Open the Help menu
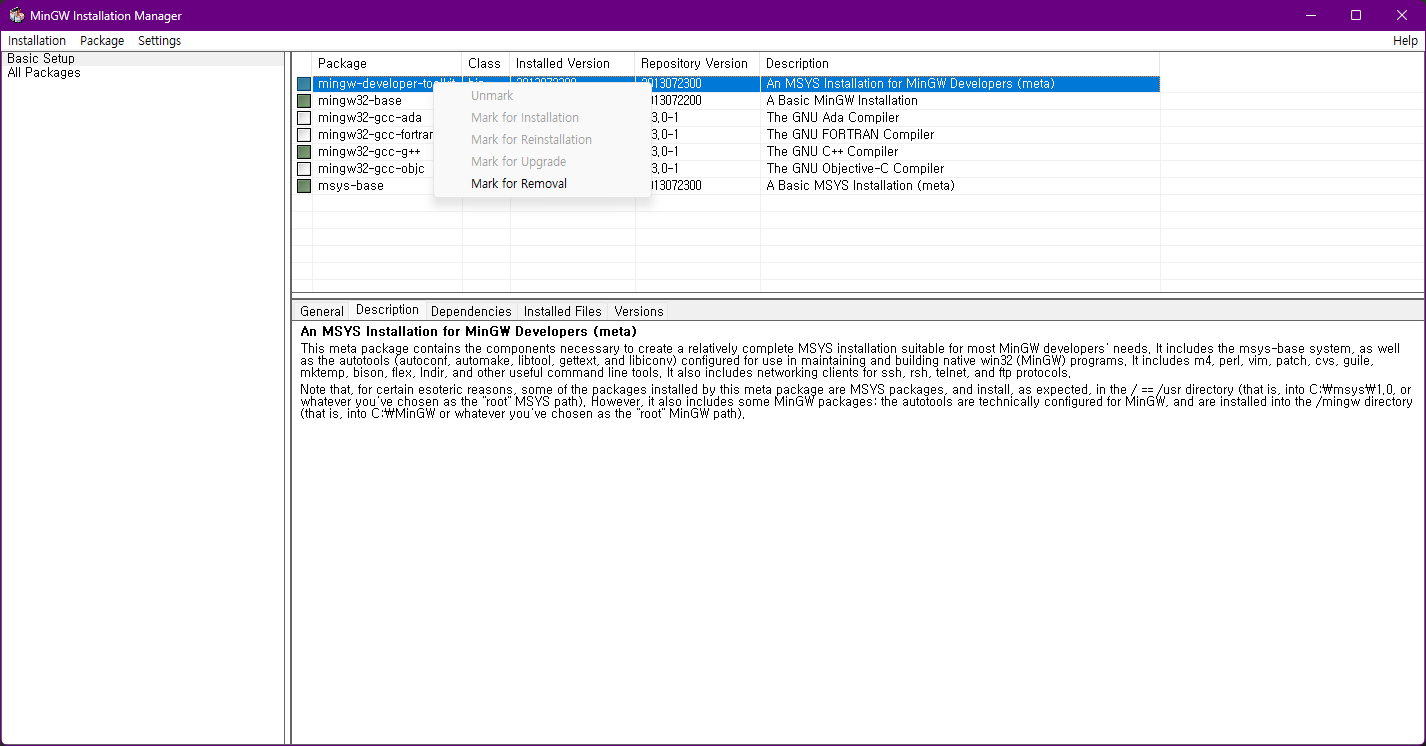Image resolution: width=1426 pixels, height=746 pixels. (1405, 41)
